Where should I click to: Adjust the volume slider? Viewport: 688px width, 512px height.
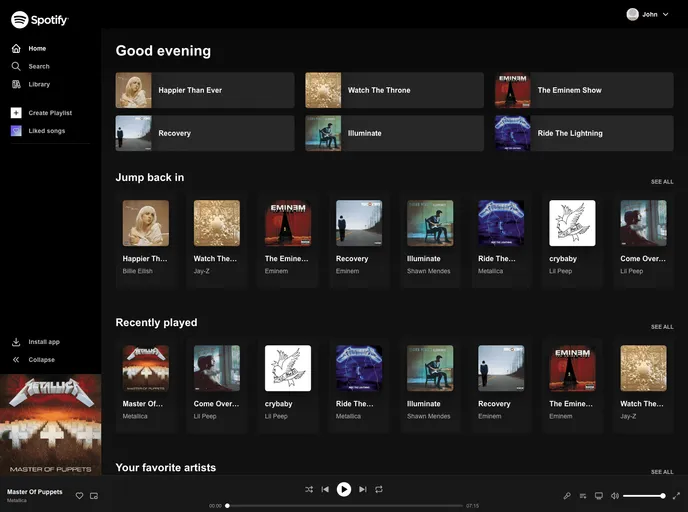[644, 496]
